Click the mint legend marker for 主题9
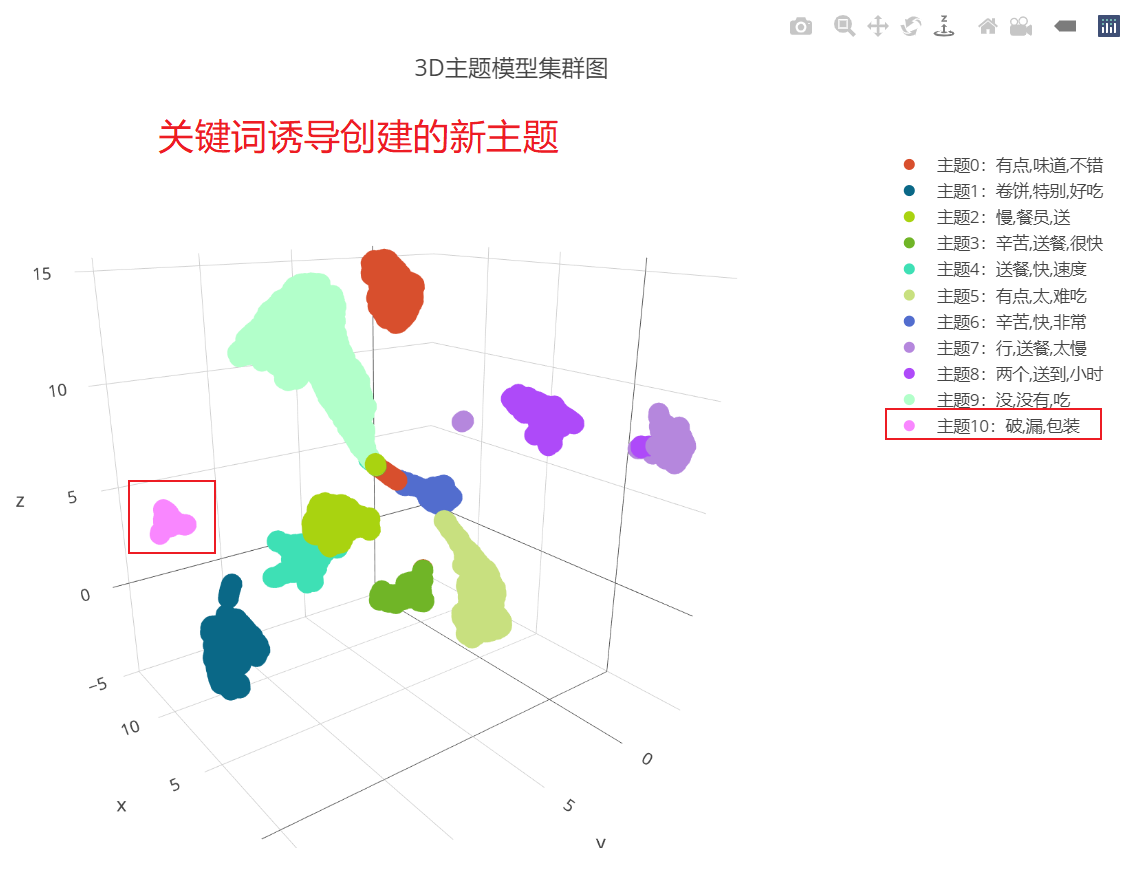Viewport: 1126px width, 877px height. [x=909, y=399]
